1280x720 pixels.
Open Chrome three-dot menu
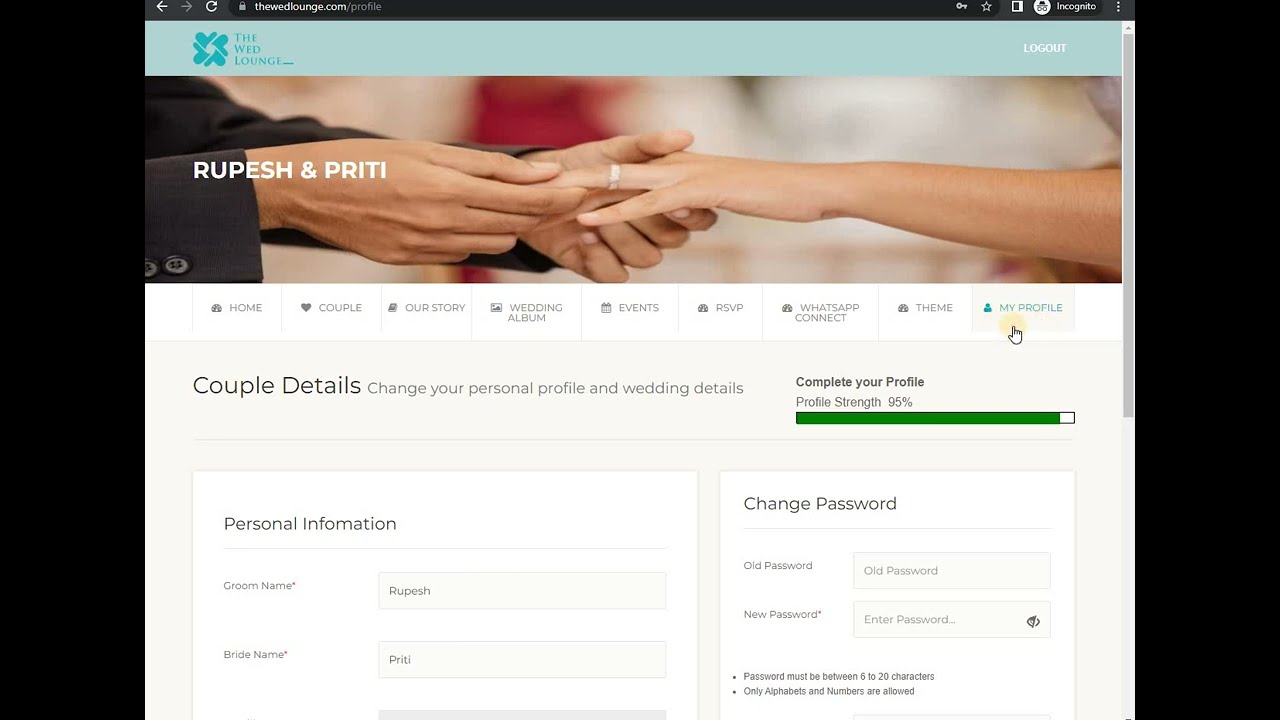1119,7
